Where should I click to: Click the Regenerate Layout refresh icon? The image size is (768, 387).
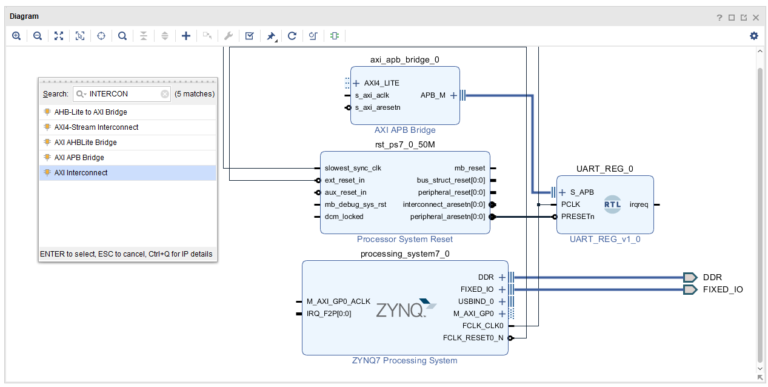pyautogui.click(x=292, y=36)
